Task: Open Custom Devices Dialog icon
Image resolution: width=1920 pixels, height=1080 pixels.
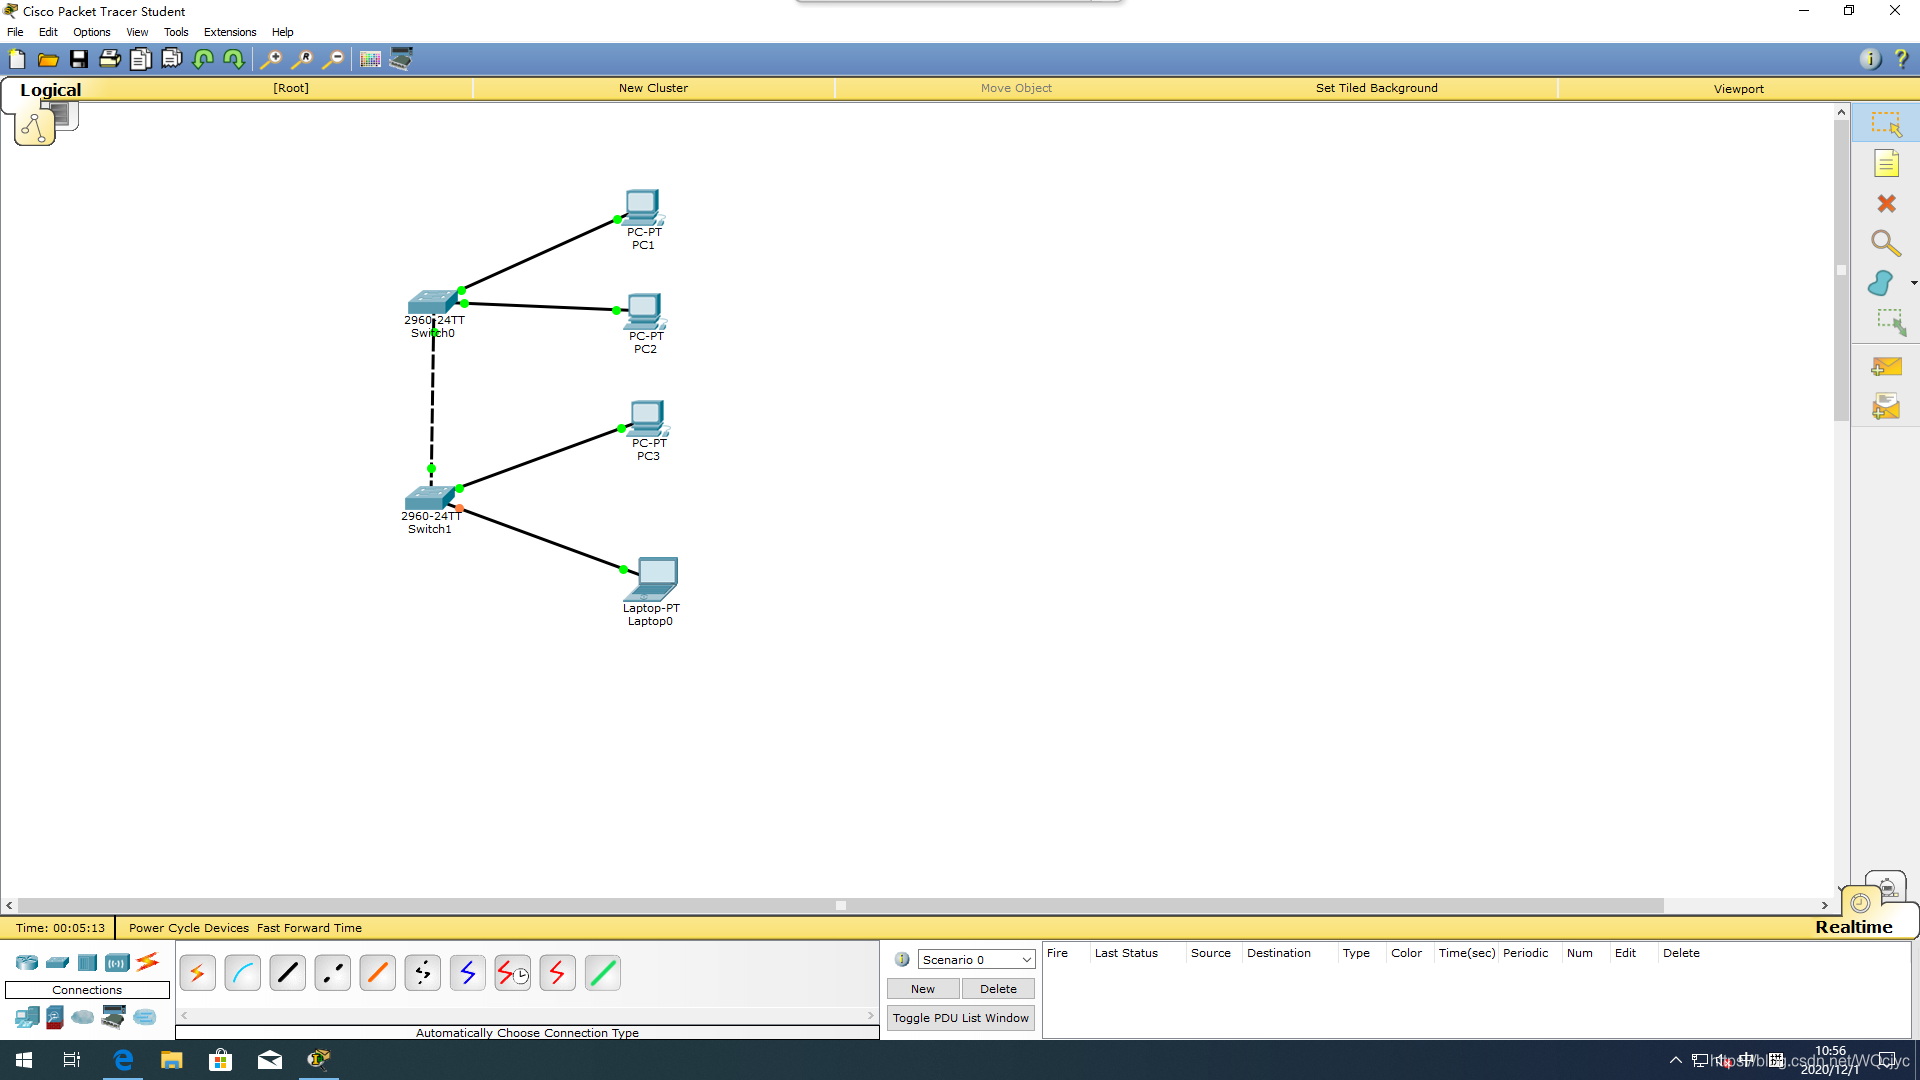Action: point(401,60)
